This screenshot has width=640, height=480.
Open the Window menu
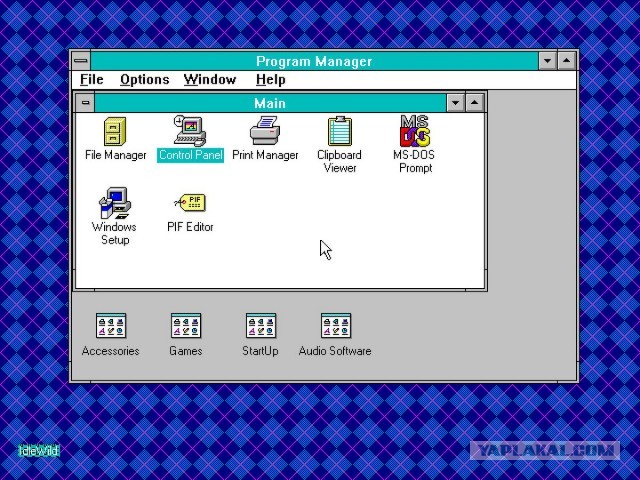pyautogui.click(x=210, y=80)
